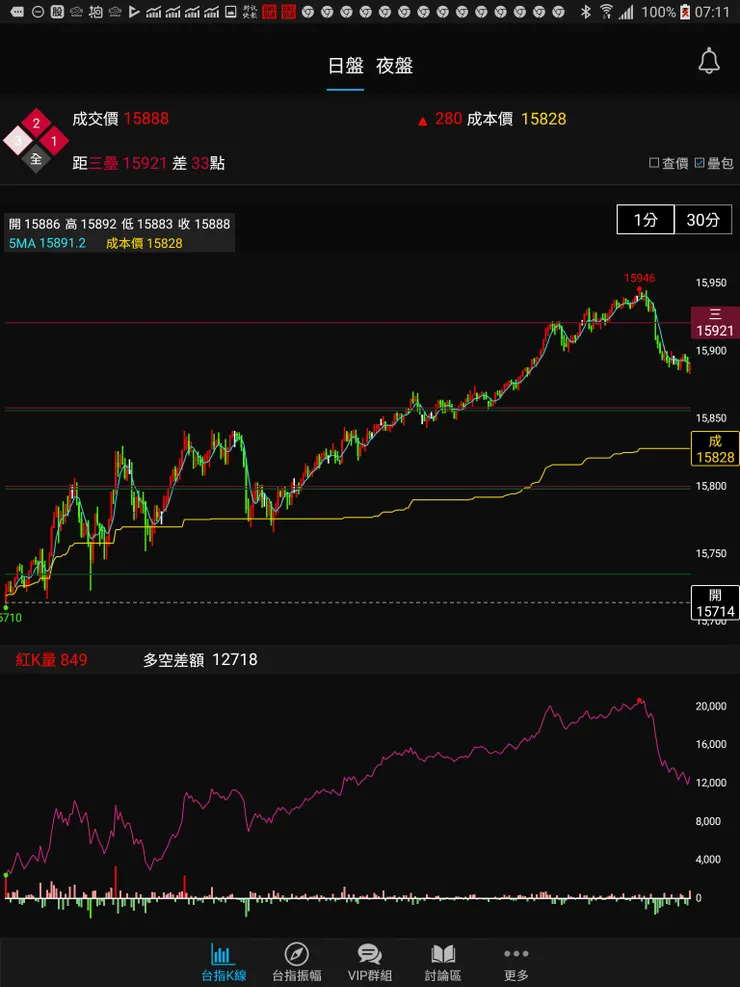Open the notification bell alerts
This screenshot has width=740, height=987.
coord(709,61)
